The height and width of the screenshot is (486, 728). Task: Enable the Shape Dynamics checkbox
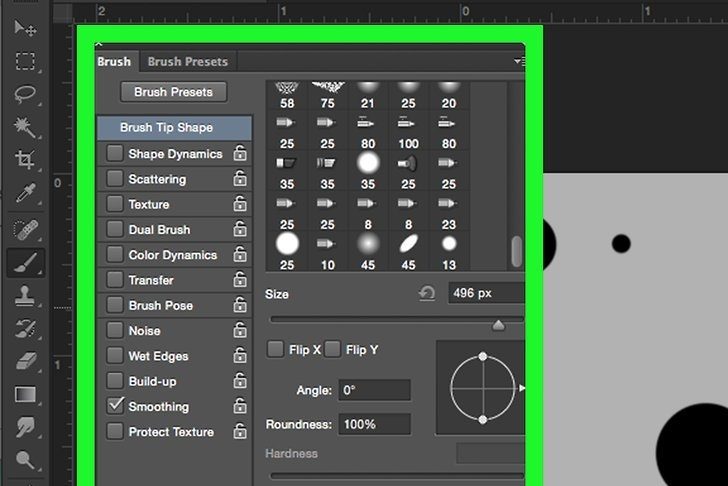click(x=115, y=154)
